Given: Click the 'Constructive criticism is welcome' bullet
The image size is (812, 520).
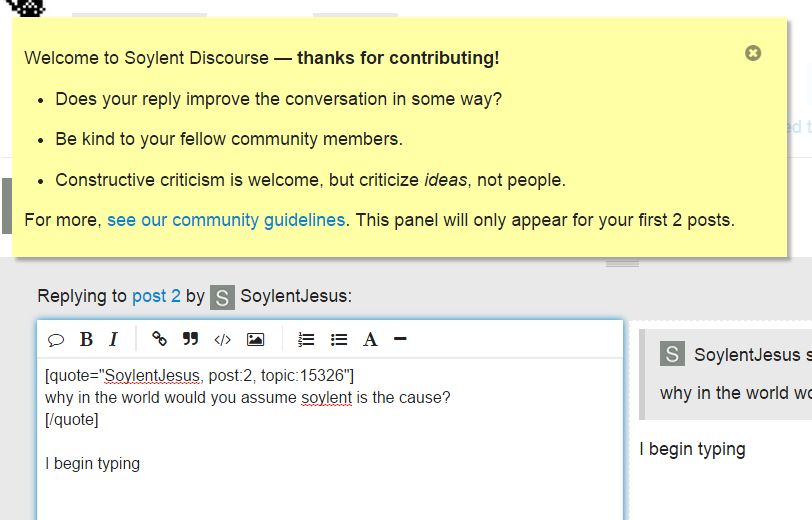Looking at the screenshot, I should [x=311, y=180].
